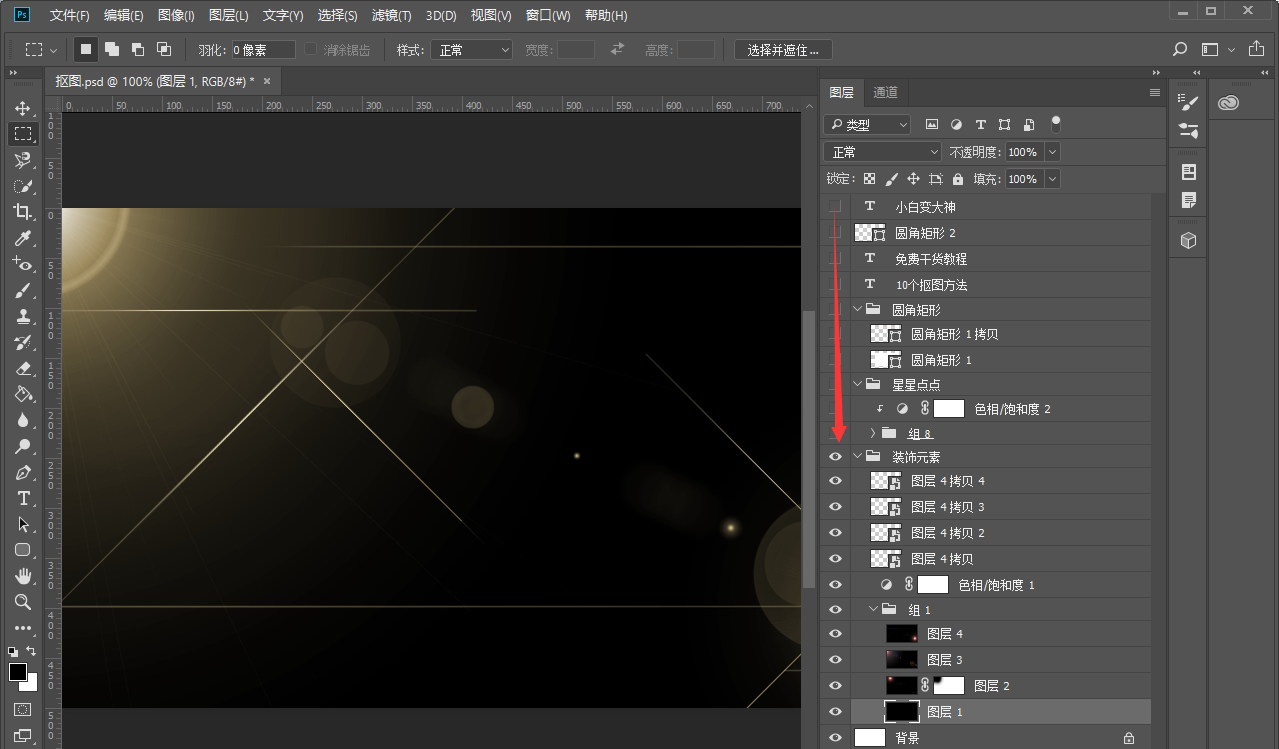This screenshot has height=749, width=1279.
Task: Open the 选择(S) menu
Action: pos(337,15)
